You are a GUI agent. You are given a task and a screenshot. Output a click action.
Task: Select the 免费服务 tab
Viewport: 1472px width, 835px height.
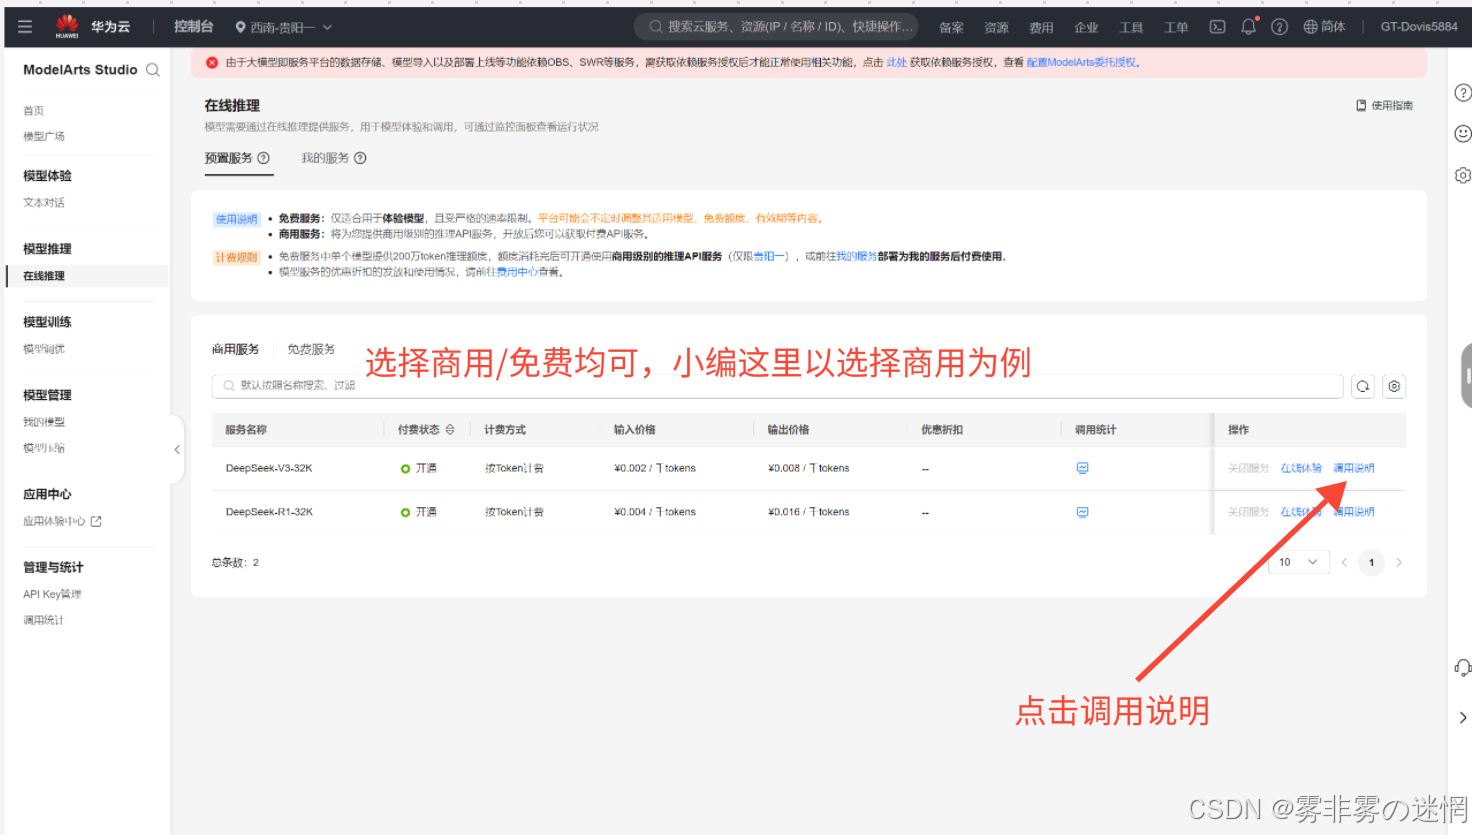coord(311,349)
